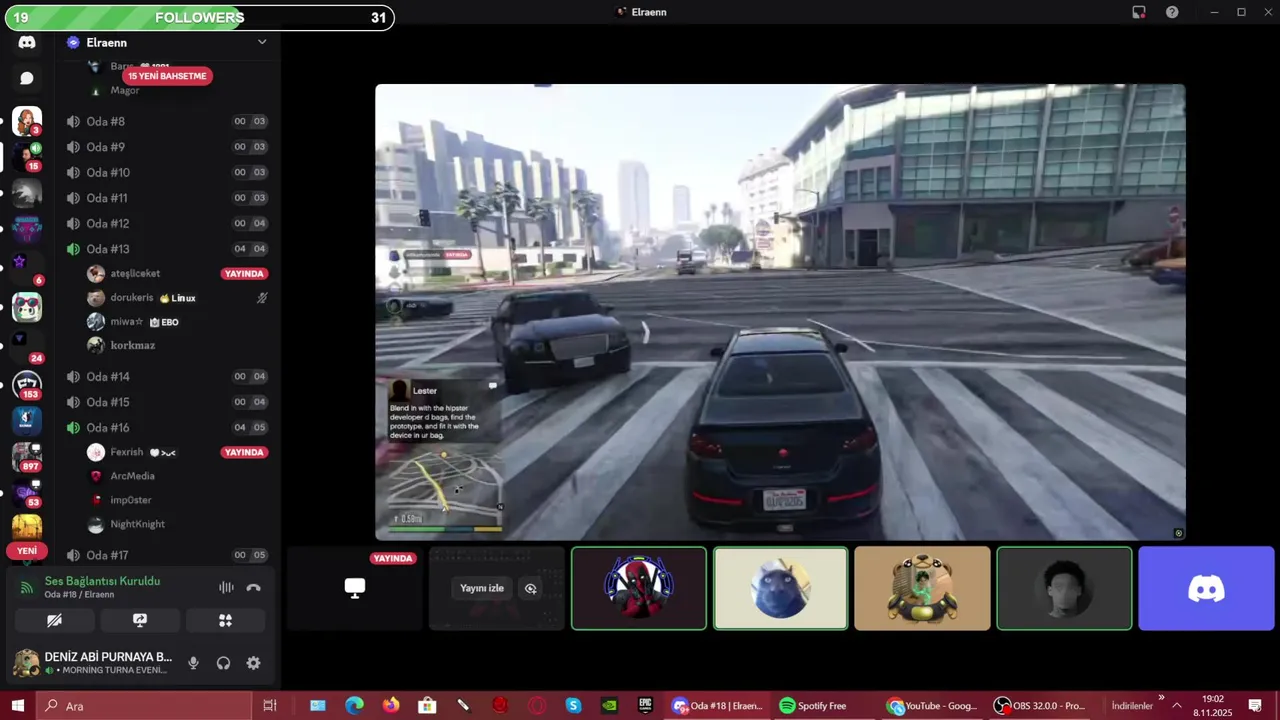Select blue cat avatar participant tile
Image resolution: width=1280 pixels, height=720 pixels.
tap(780, 588)
